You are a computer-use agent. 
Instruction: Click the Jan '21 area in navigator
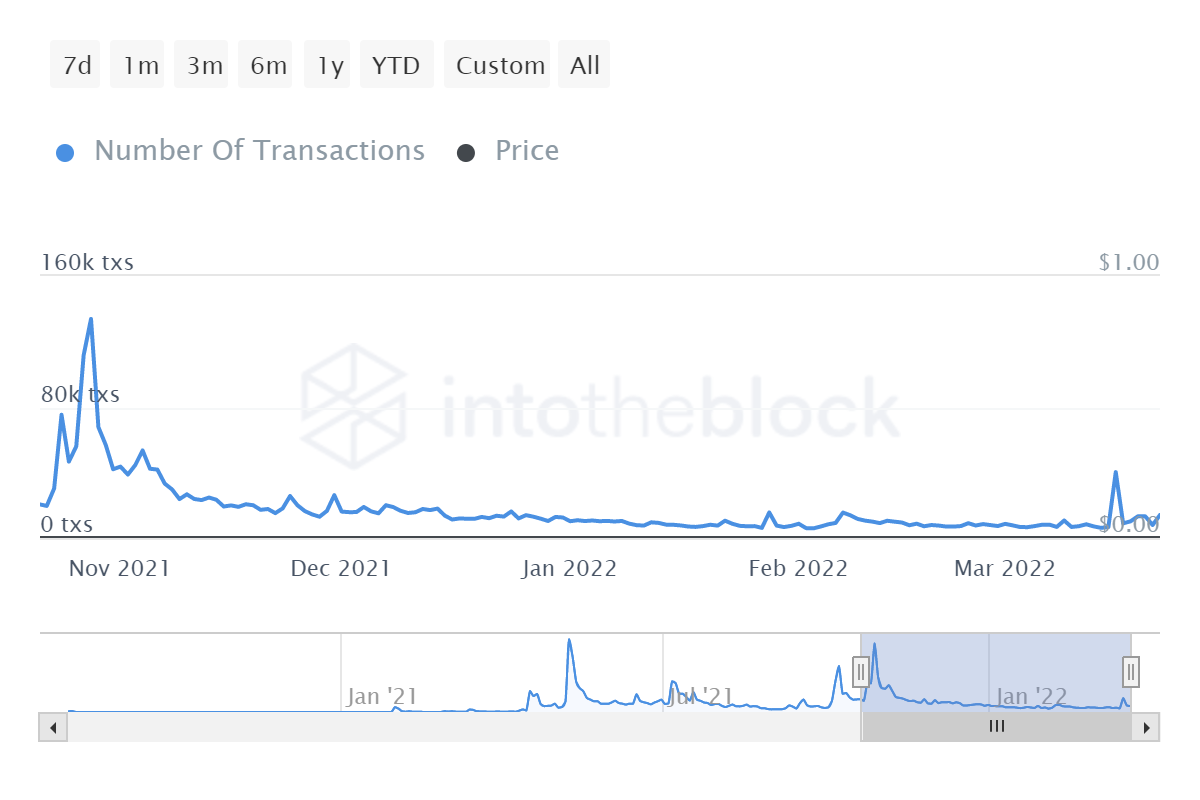[381, 696]
